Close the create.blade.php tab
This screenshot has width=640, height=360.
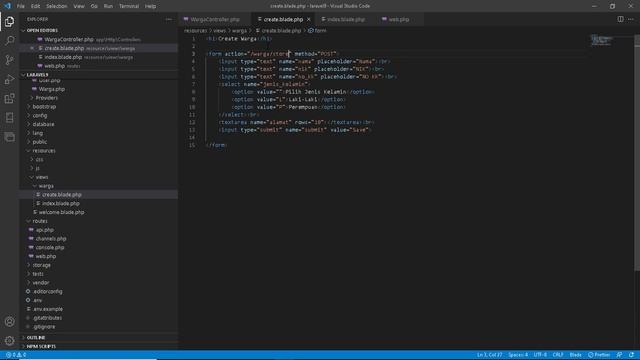309,19
